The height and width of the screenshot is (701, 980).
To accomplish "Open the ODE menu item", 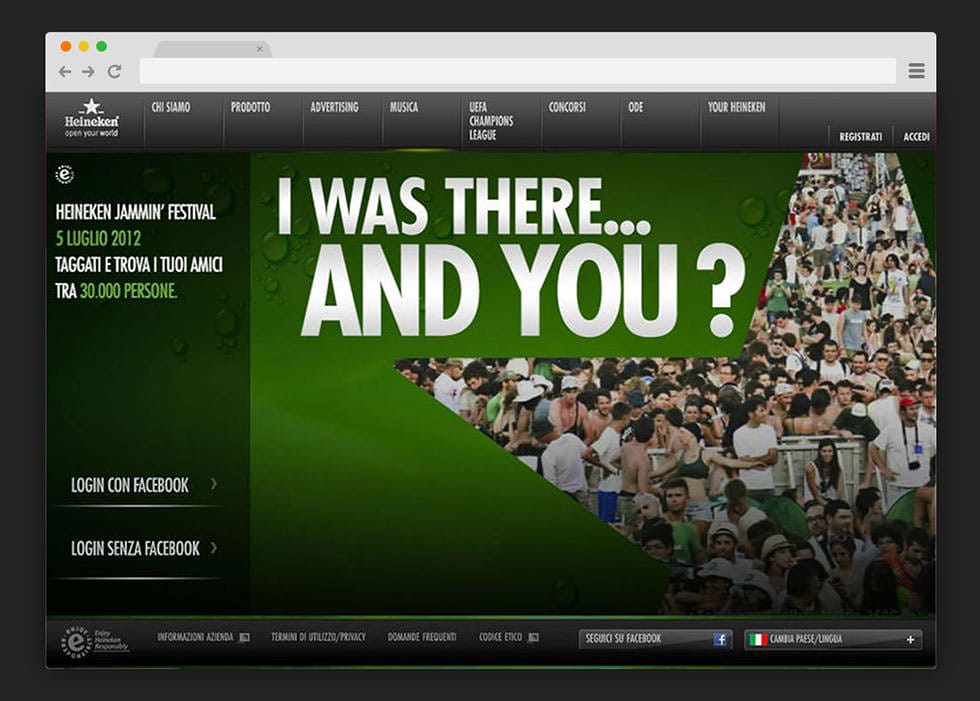I will [636, 107].
